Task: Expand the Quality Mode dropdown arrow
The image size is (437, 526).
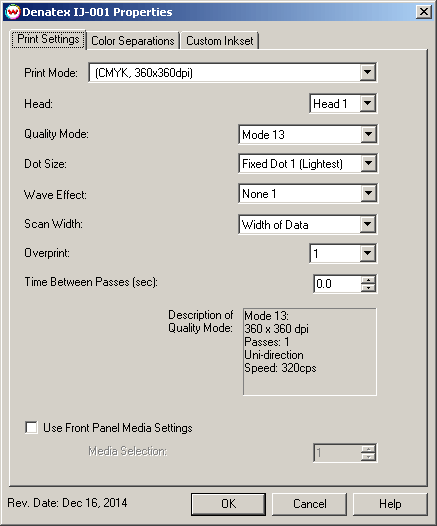Action: pos(368,134)
